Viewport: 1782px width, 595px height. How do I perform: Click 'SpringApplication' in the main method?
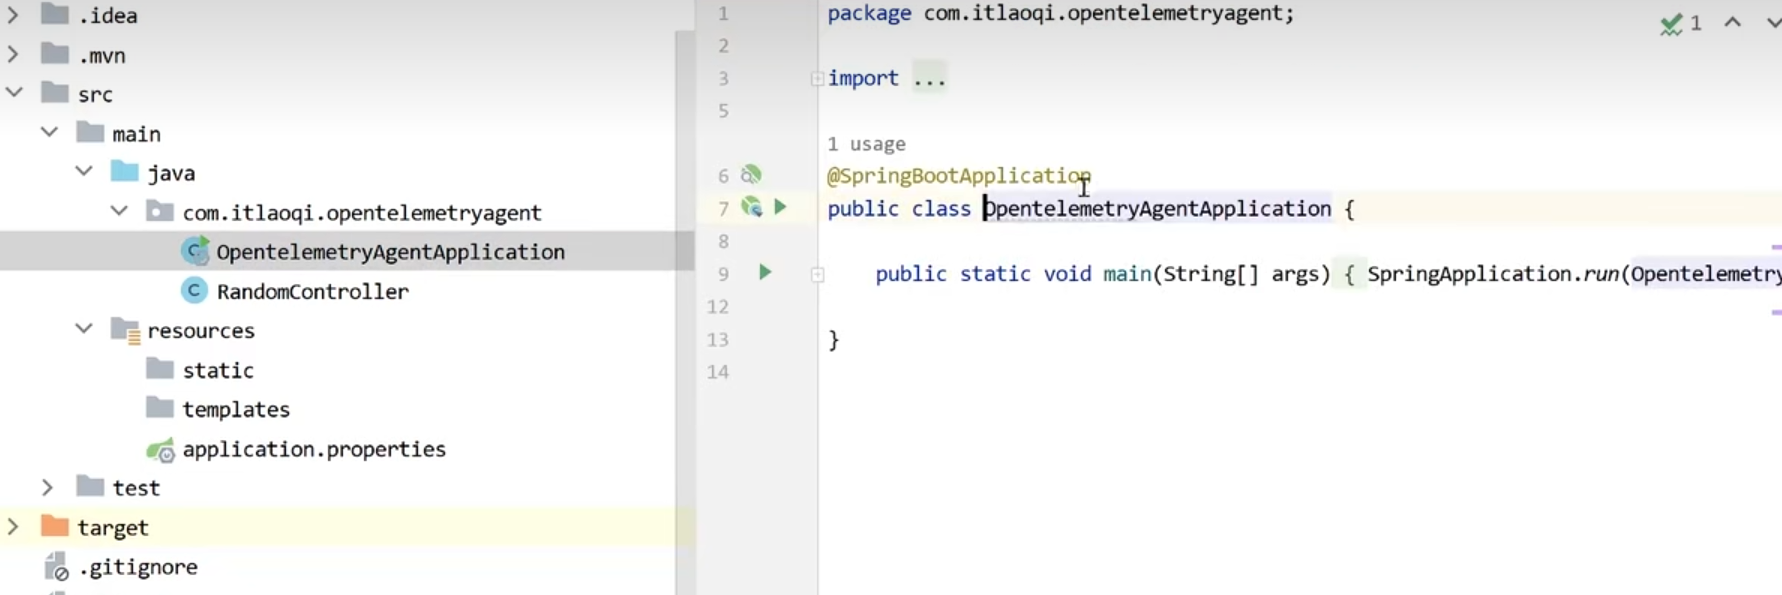pos(1470,274)
